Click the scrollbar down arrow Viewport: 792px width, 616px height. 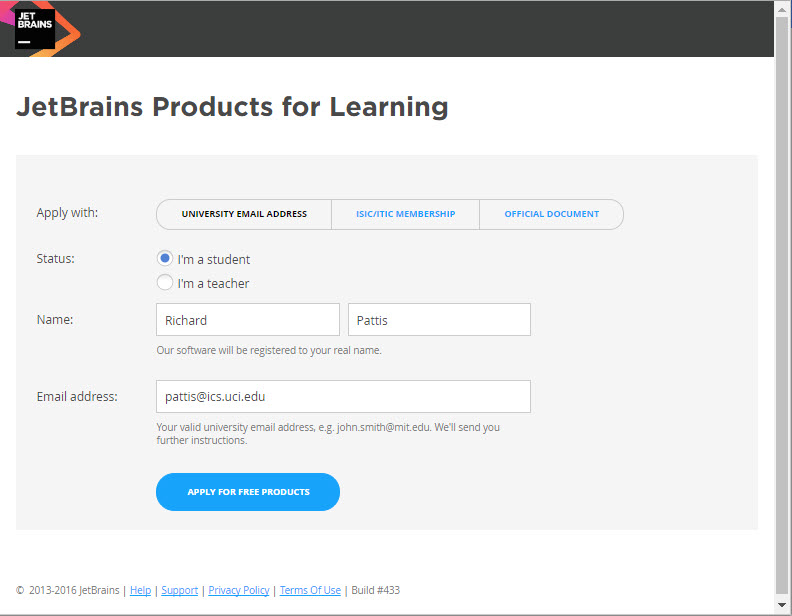(783, 605)
